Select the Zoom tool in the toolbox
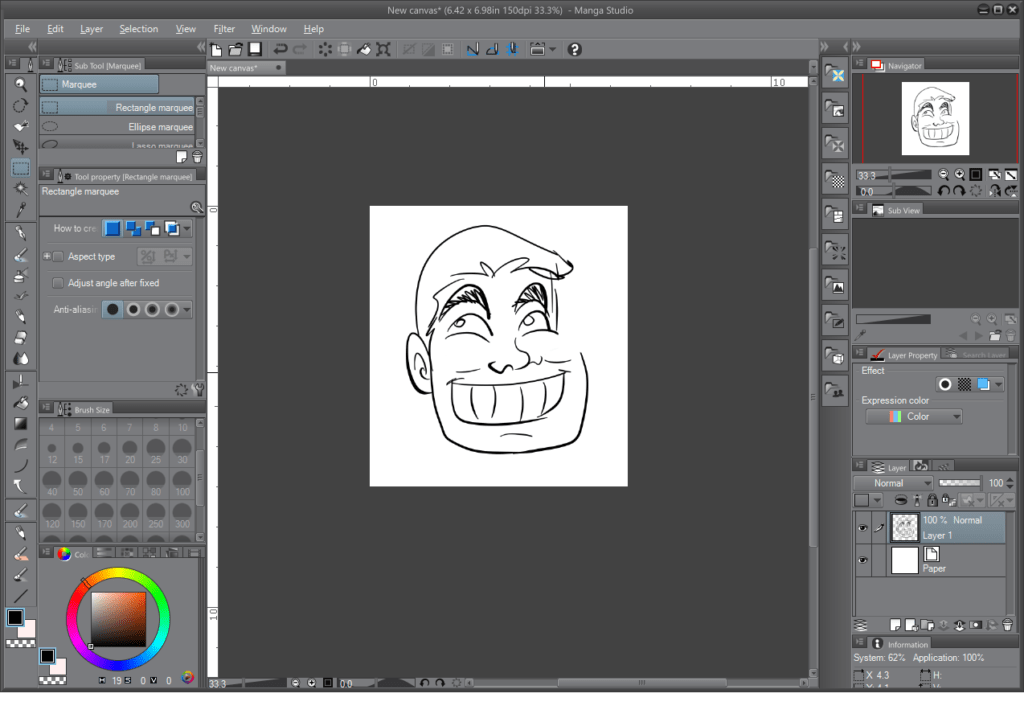Screen dimensions: 1024x718 click(20, 85)
